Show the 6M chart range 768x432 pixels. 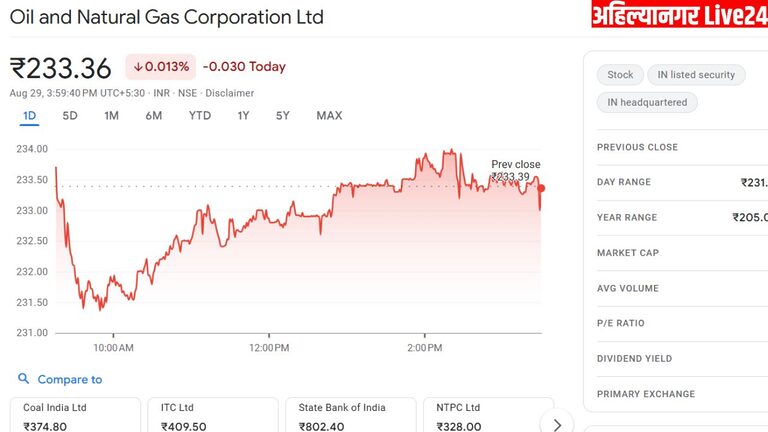click(x=153, y=116)
